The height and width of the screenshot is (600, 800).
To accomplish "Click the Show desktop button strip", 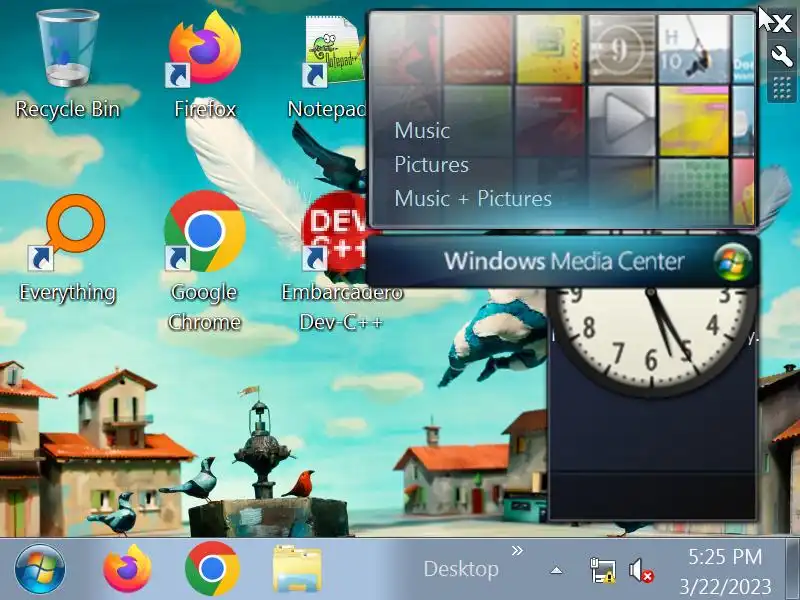I will [793, 569].
